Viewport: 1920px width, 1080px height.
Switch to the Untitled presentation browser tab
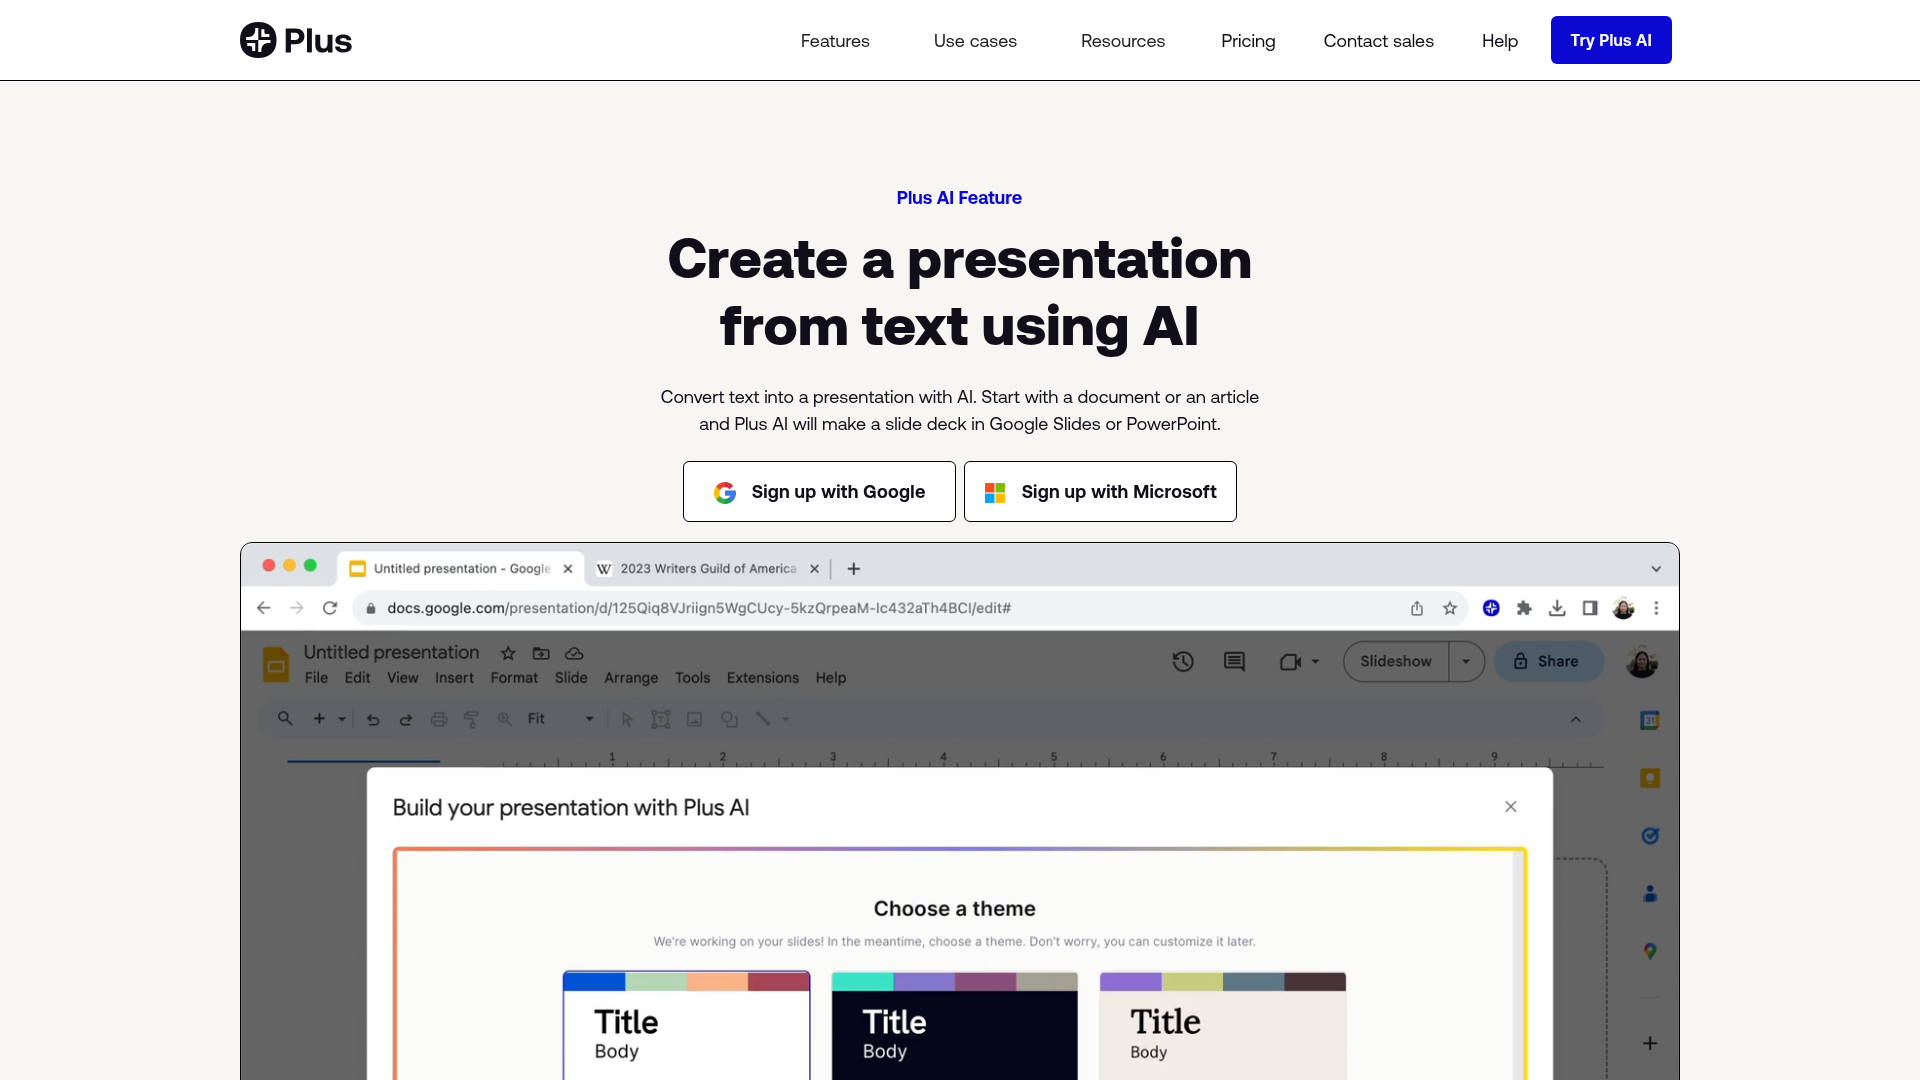[461, 569]
